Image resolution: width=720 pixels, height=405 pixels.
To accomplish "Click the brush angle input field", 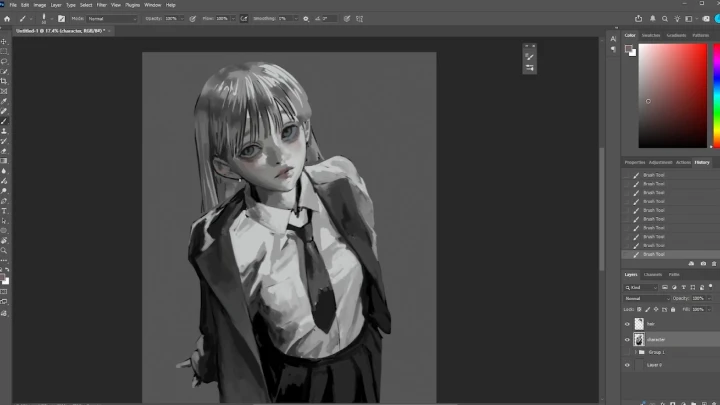I will click(328, 19).
